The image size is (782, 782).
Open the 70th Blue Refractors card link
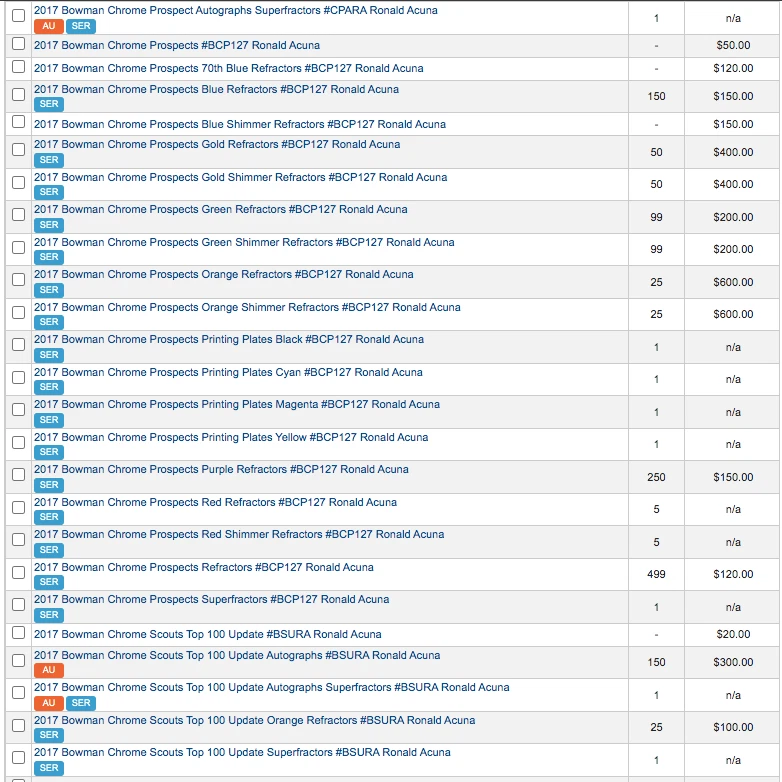pyautogui.click(x=228, y=68)
